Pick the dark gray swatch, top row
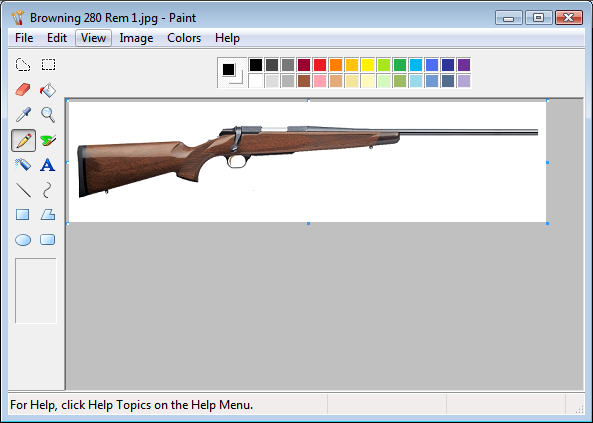This screenshot has width=593, height=423. click(272, 65)
